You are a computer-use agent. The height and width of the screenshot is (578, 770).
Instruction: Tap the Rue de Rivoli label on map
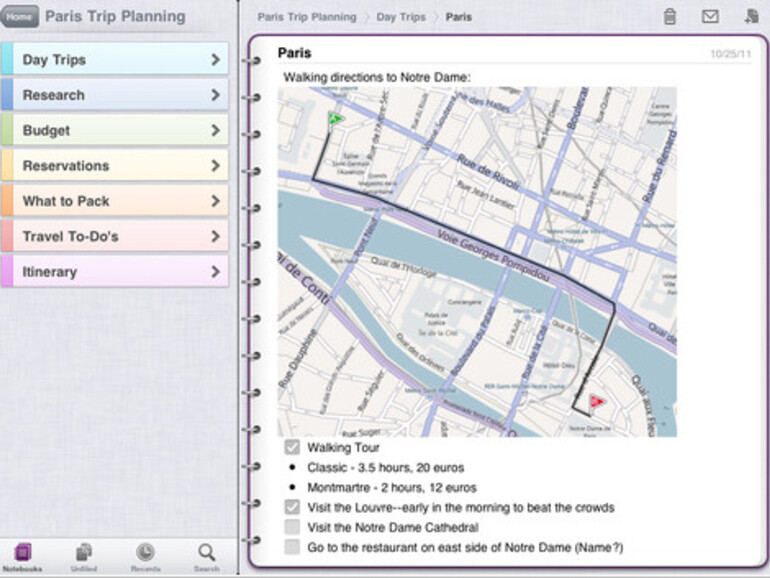[x=488, y=172]
